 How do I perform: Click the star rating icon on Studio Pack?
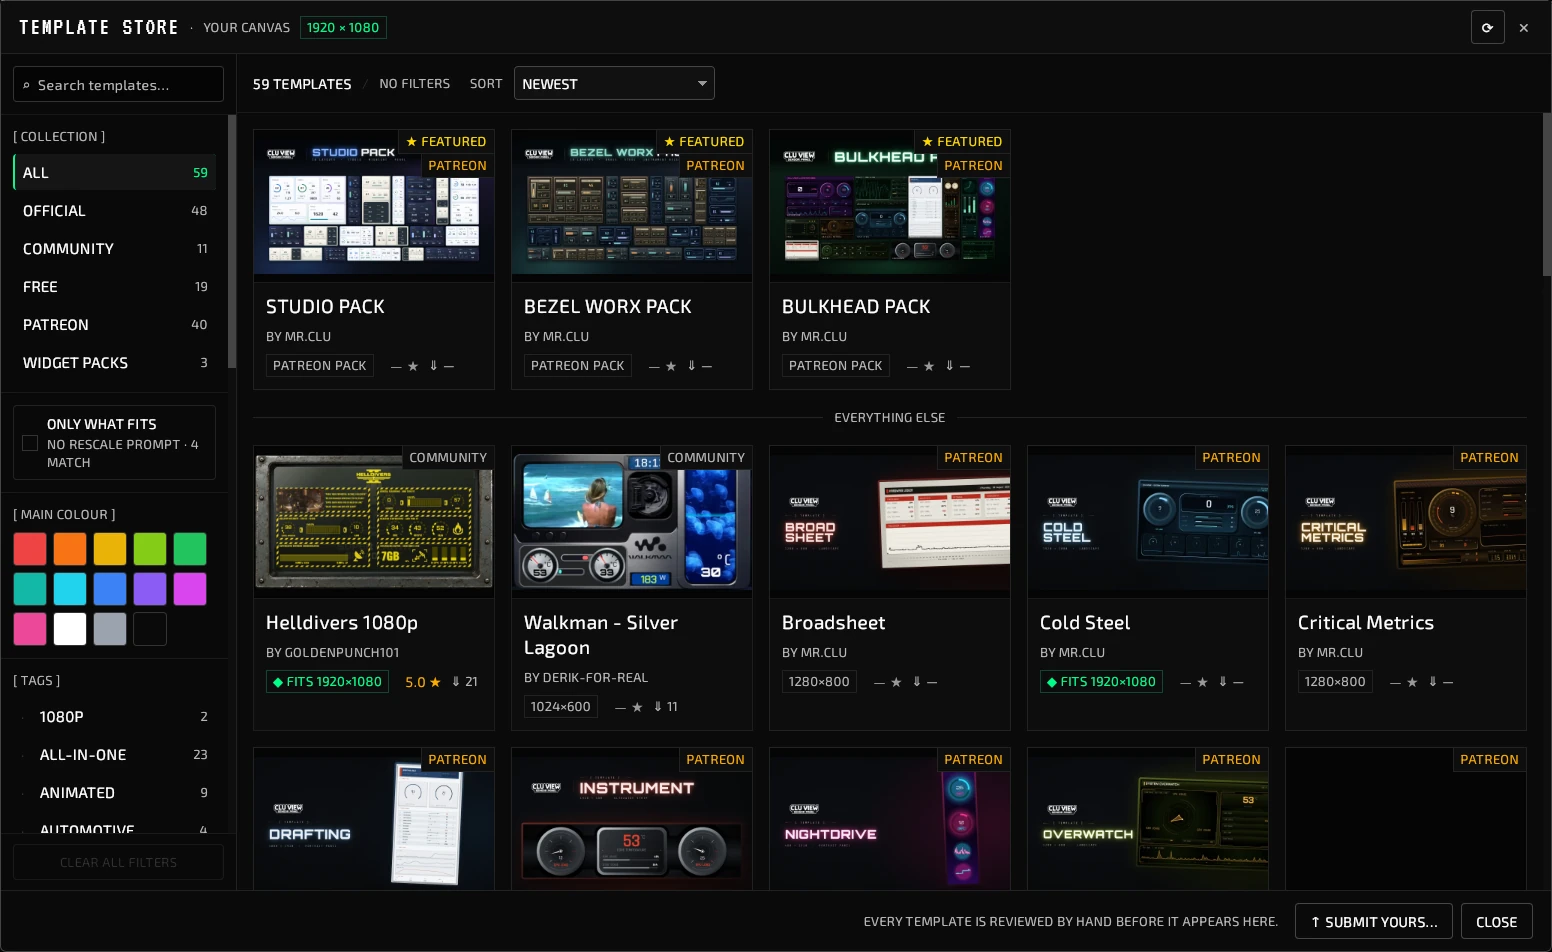[413, 366]
